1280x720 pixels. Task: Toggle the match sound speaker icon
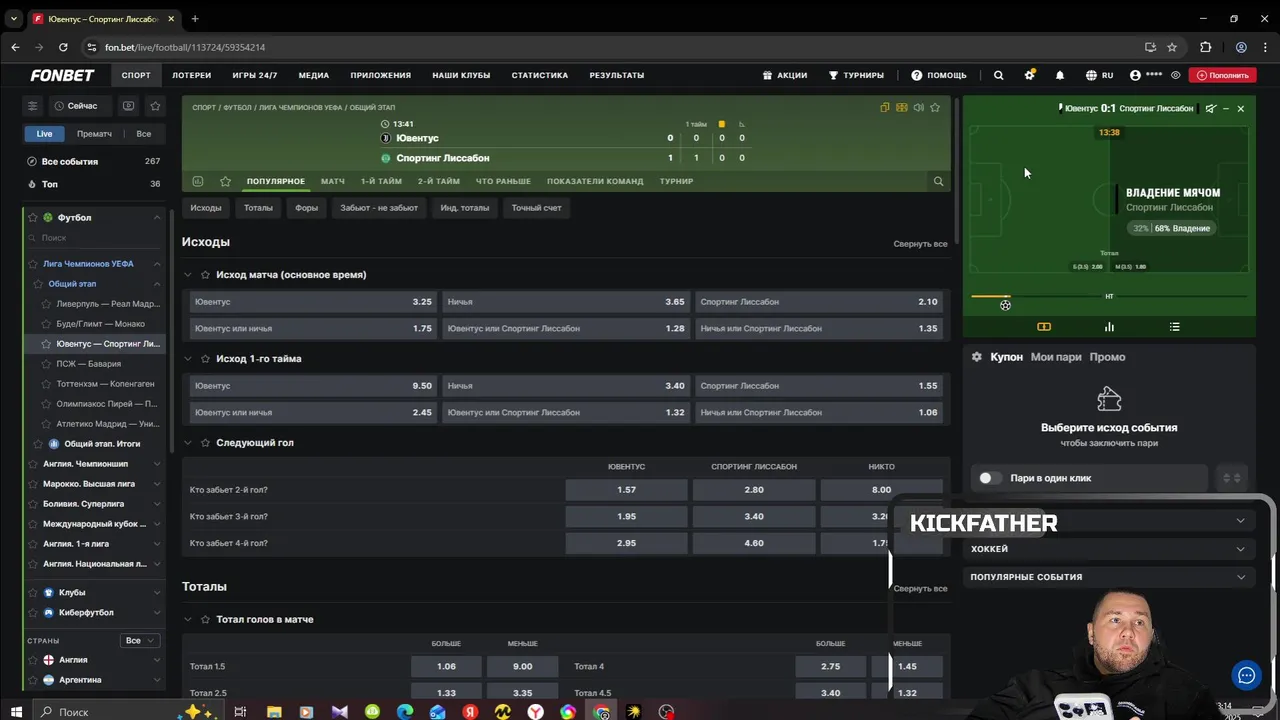pyautogui.click(x=918, y=107)
